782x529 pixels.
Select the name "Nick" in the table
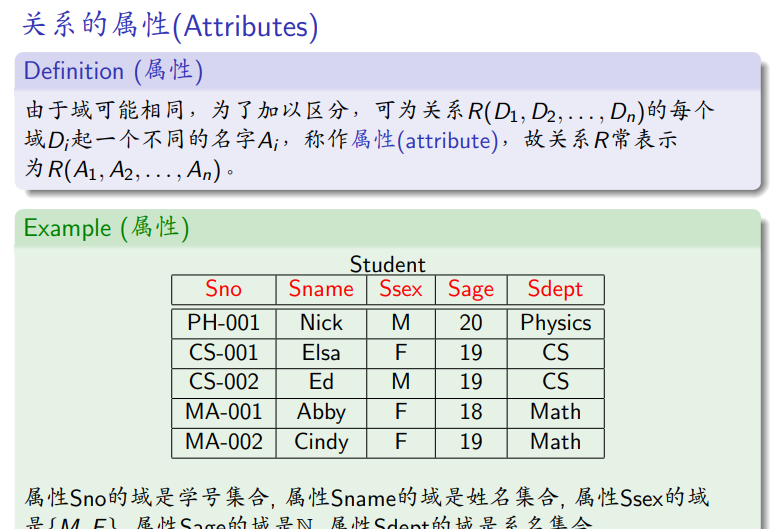tap(321, 323)
